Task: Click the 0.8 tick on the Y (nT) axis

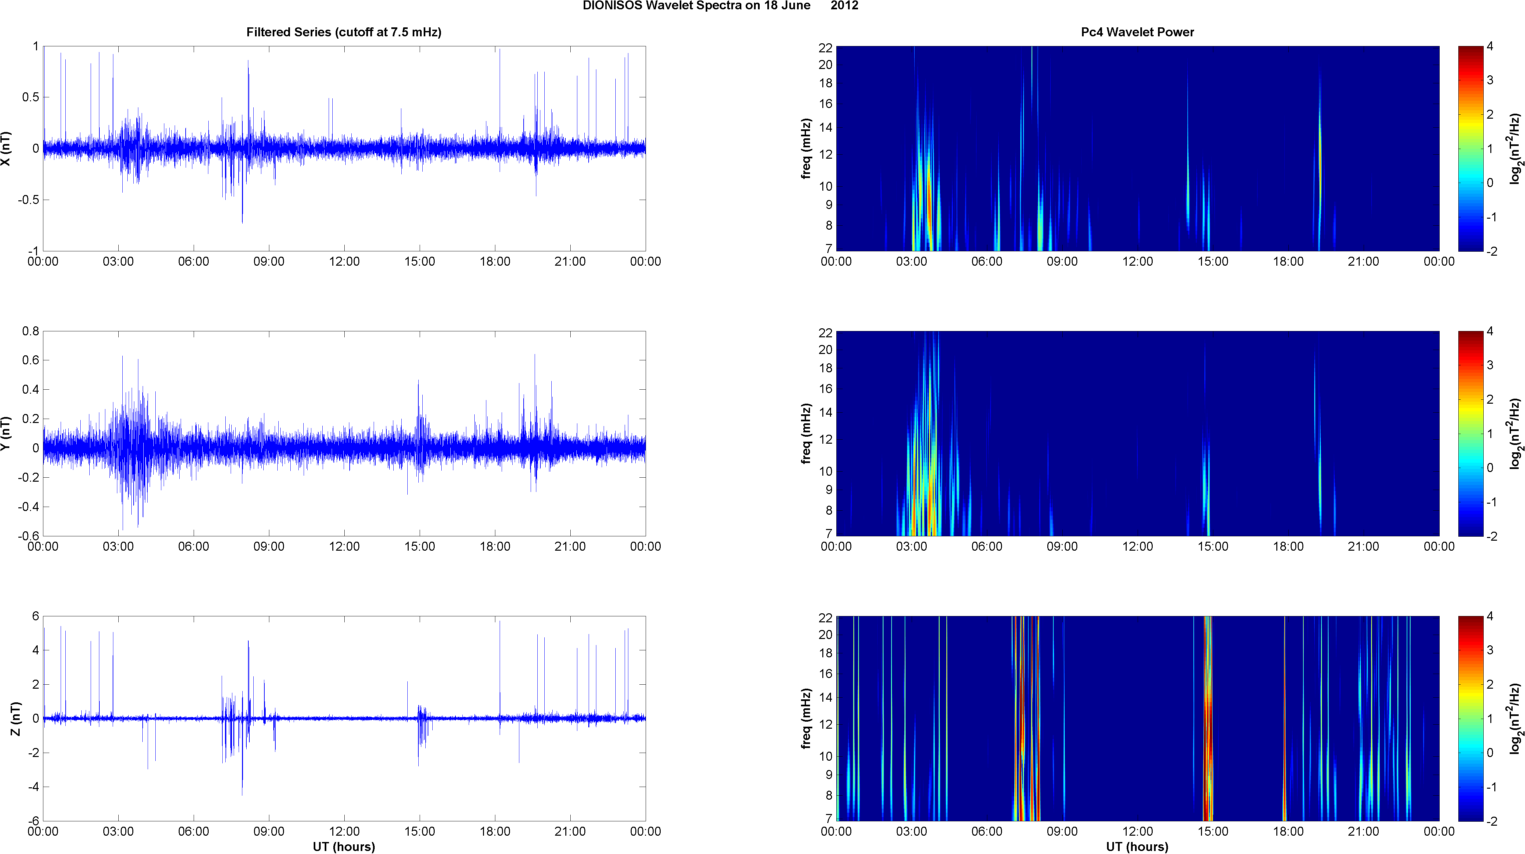Action: [31, 331]
